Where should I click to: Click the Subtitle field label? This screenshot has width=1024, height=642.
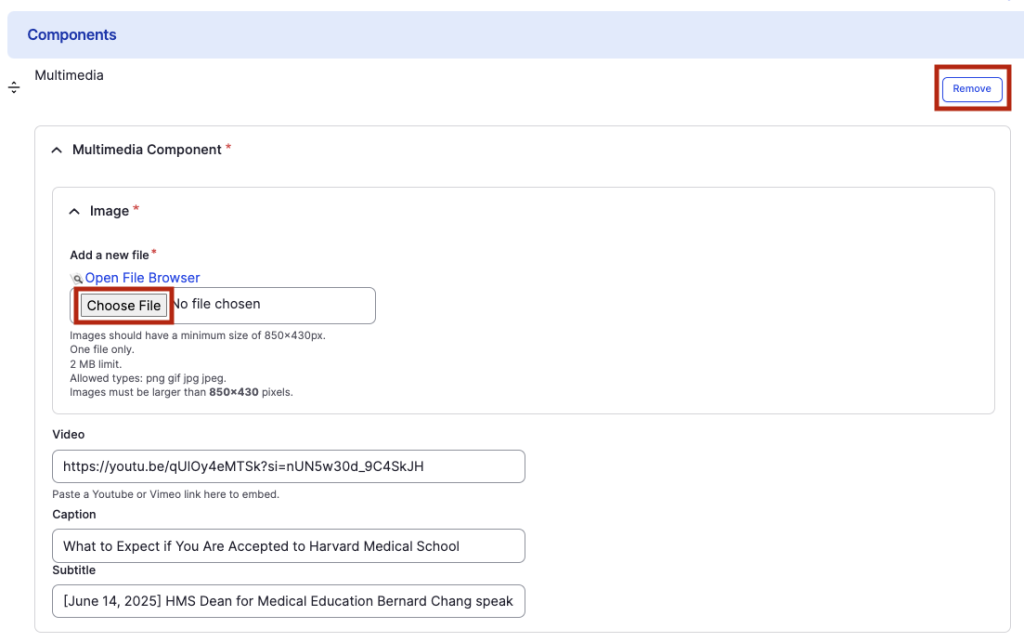[x=74, y=570]
